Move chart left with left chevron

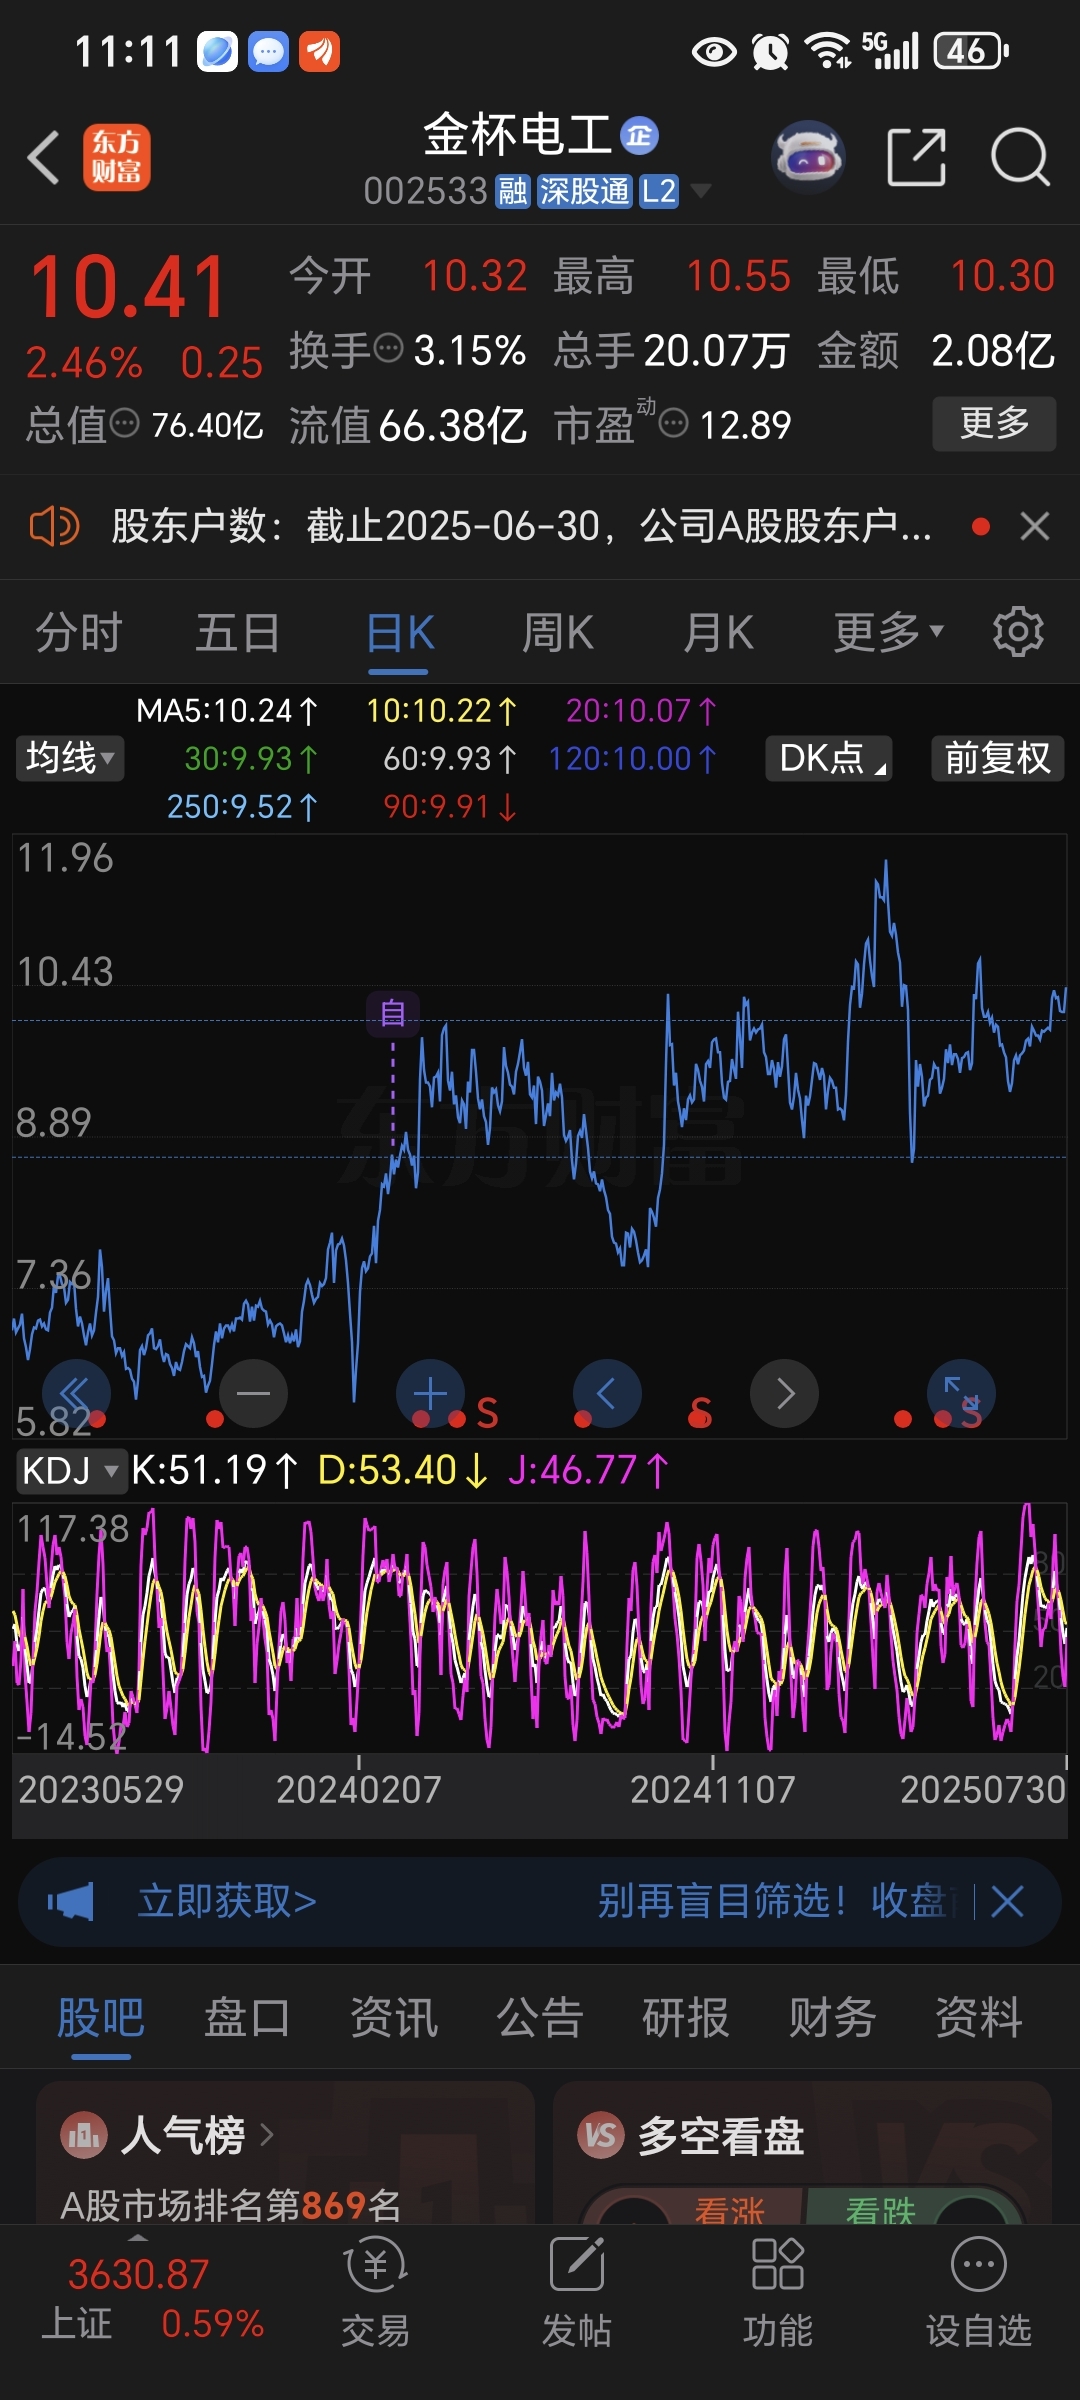tap(607, 1393)
